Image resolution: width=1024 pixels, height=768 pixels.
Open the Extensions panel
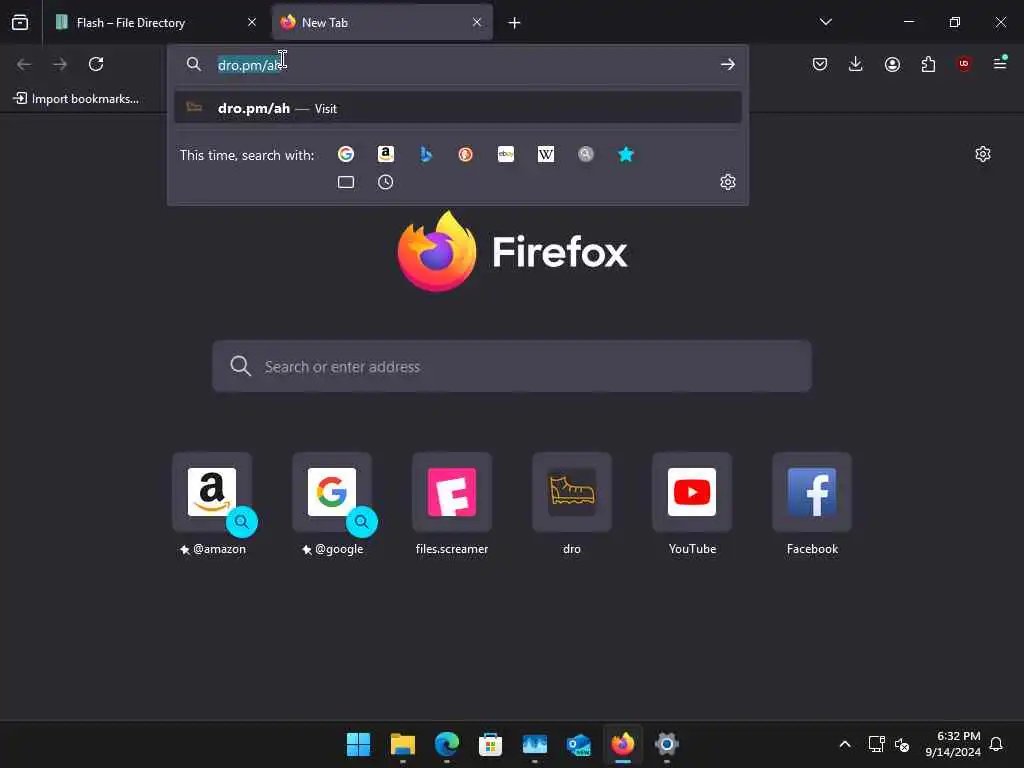[928, 64]
